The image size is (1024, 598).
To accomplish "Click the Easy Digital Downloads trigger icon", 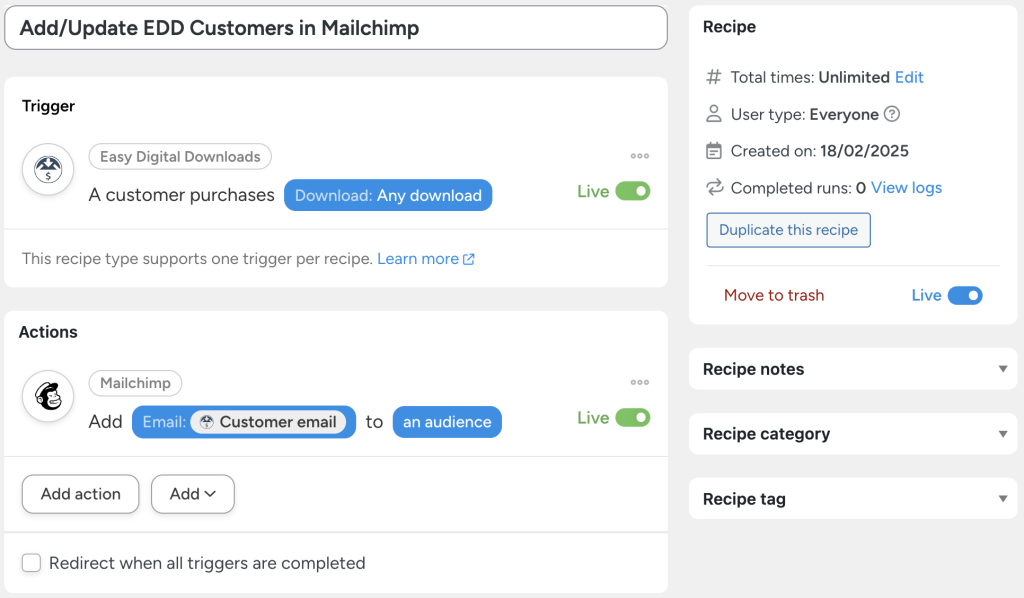I will click(47, 168).
